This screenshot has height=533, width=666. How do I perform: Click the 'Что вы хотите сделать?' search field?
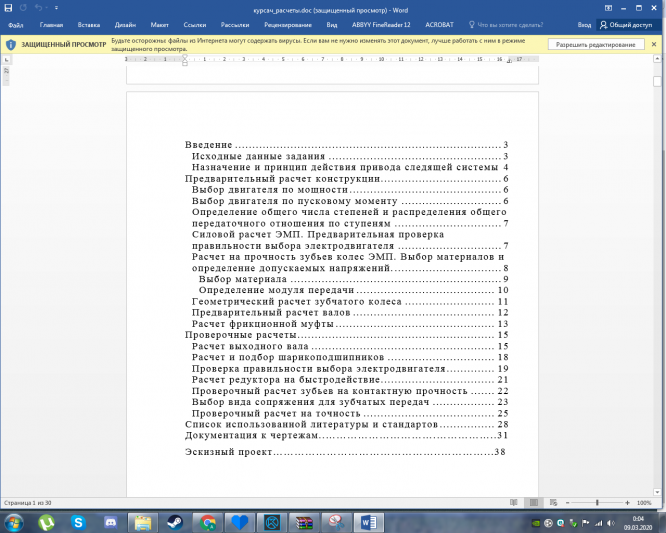[510, 25]
